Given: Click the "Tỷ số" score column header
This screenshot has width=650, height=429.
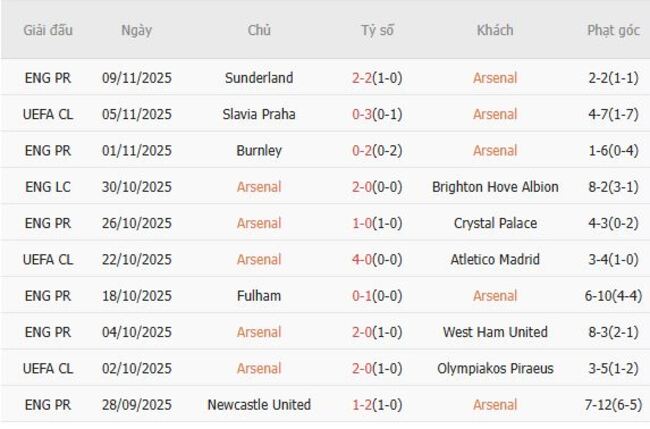Looking at the screenshot, I should pyautogui.click(x=378, y=30).
